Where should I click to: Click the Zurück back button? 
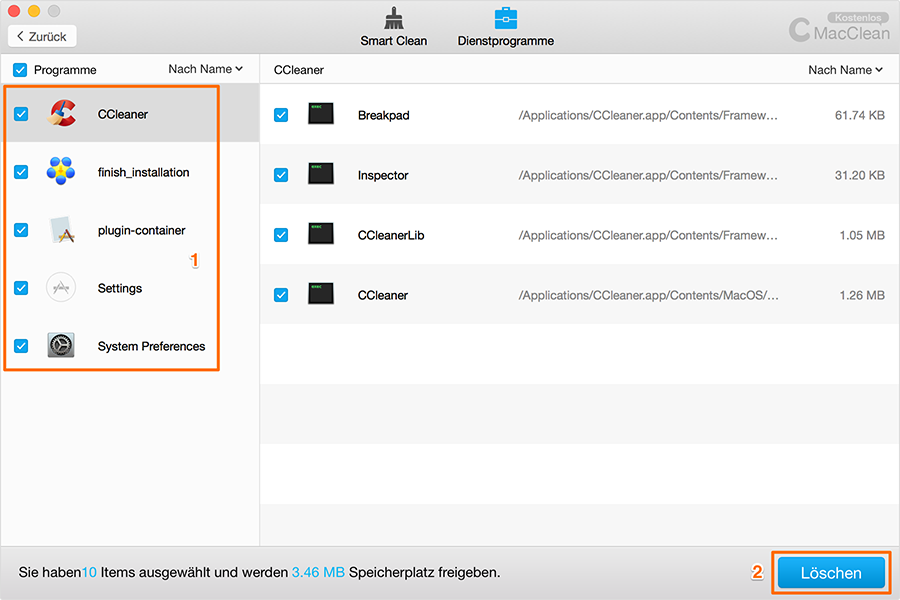coord(42,36)
